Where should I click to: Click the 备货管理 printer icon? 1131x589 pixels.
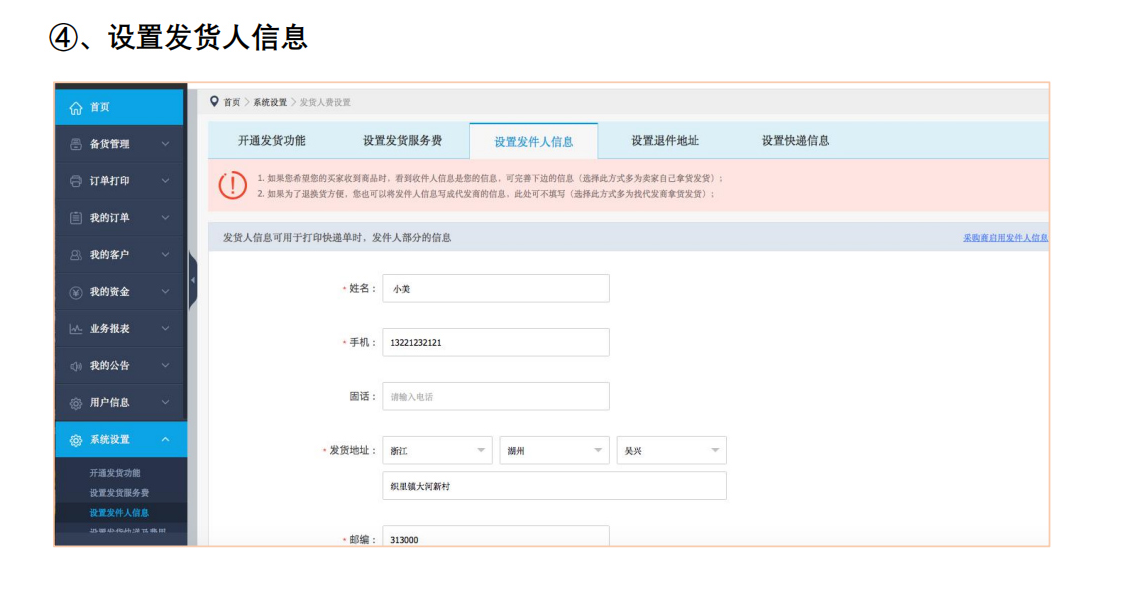click(x=76, y=144)
